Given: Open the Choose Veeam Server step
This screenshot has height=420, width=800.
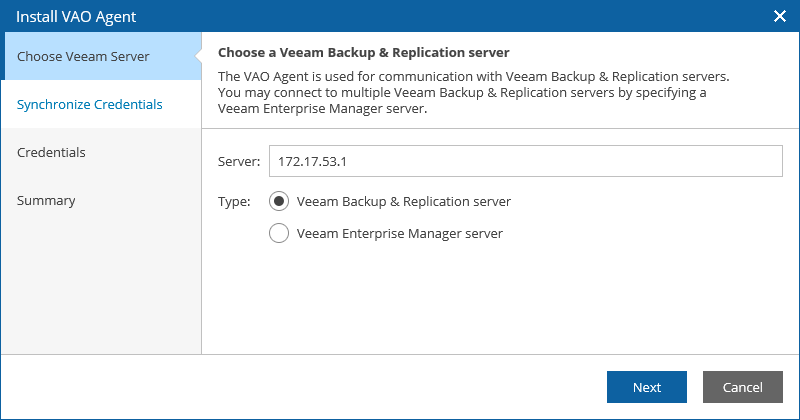Looking at the screenshot, I should 83,57.
